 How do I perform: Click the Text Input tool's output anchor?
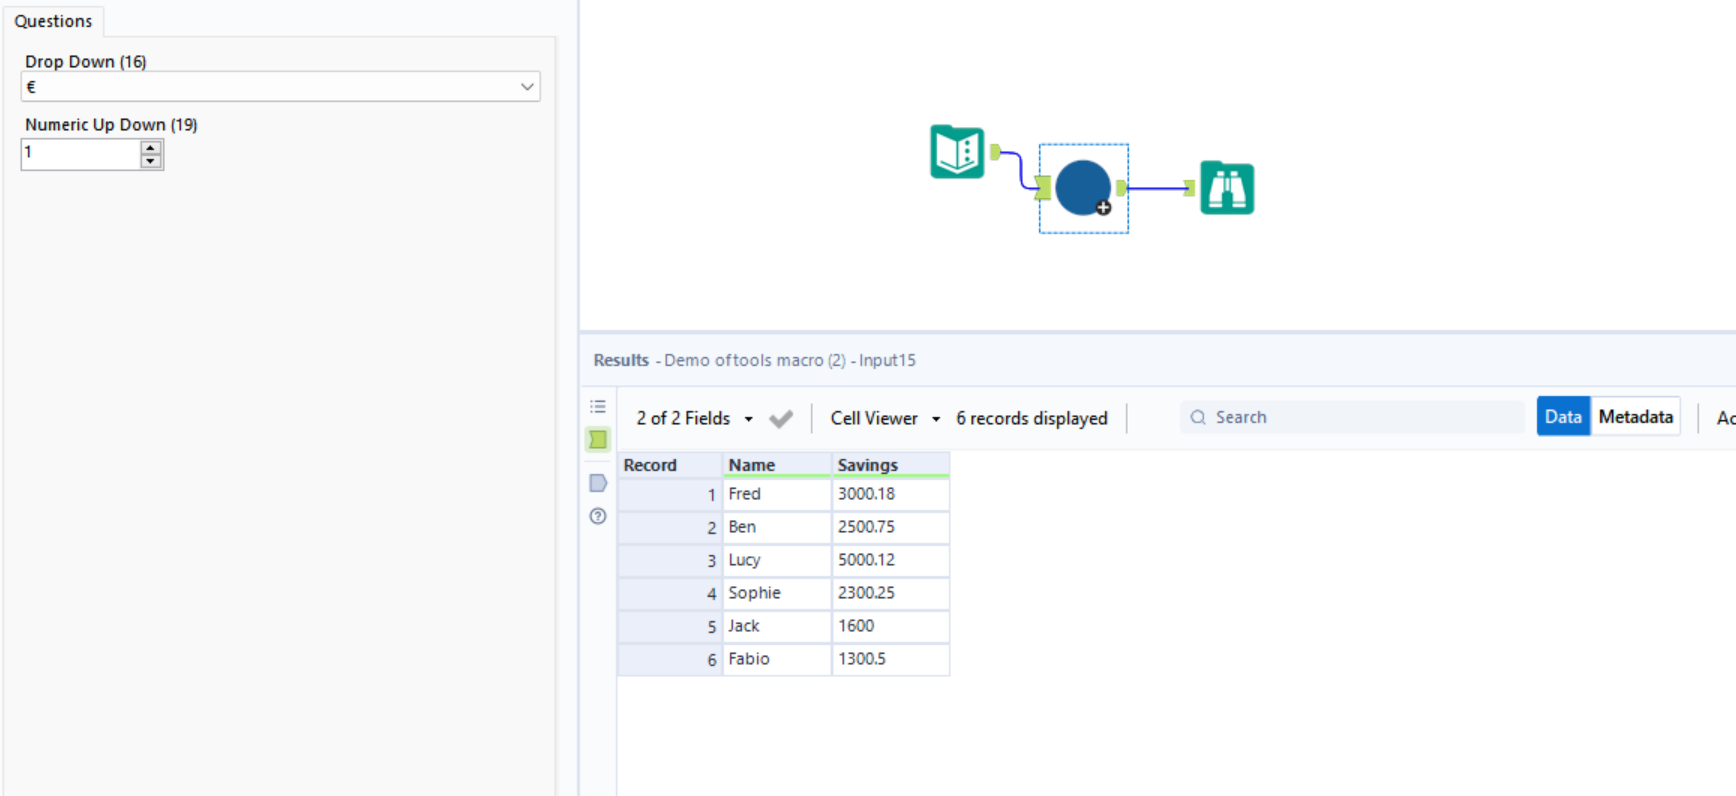[995, 152]
